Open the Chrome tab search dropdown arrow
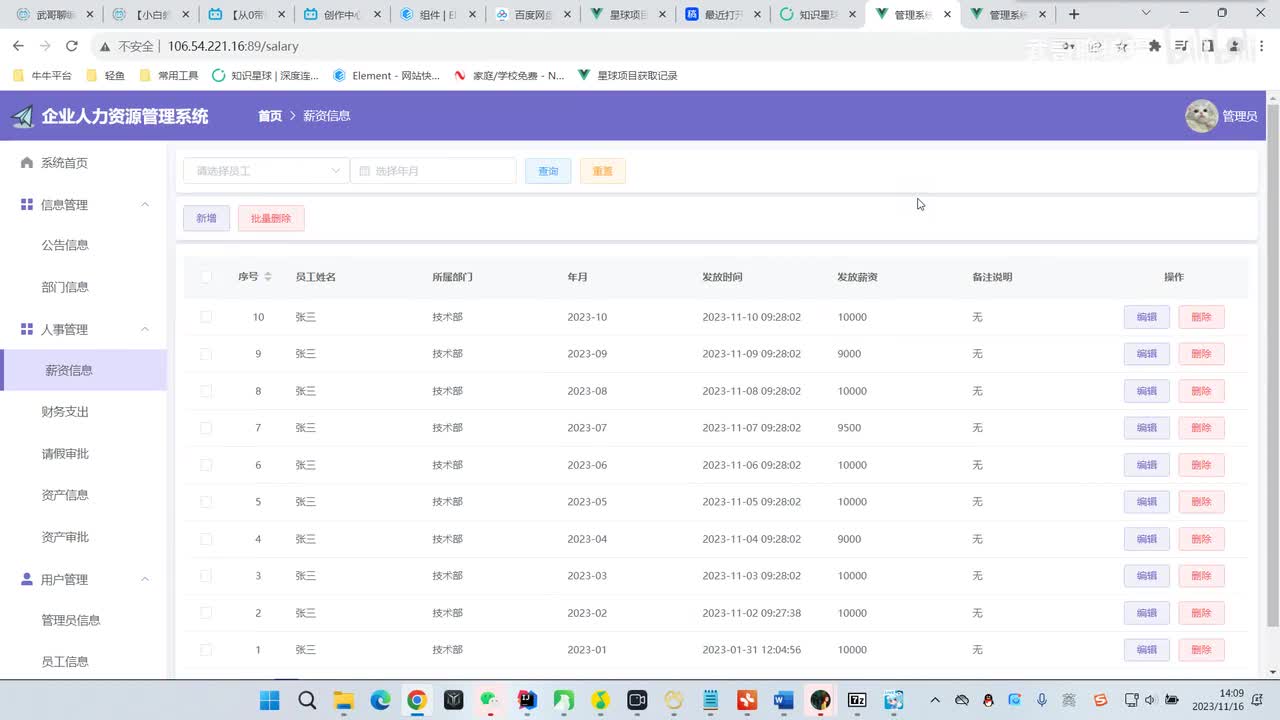The height and width of the screenshot is (720, 1280). tap(1146, 14)
